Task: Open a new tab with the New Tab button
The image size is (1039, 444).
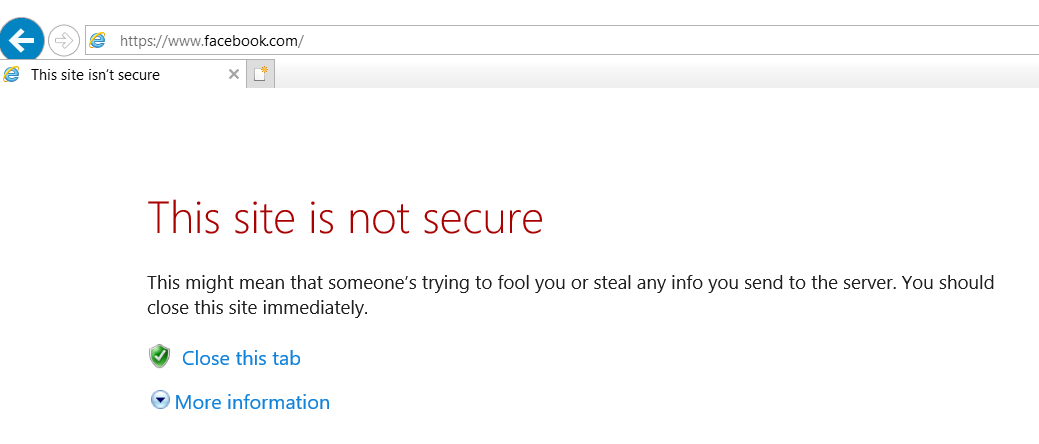Action: (260, 74)
